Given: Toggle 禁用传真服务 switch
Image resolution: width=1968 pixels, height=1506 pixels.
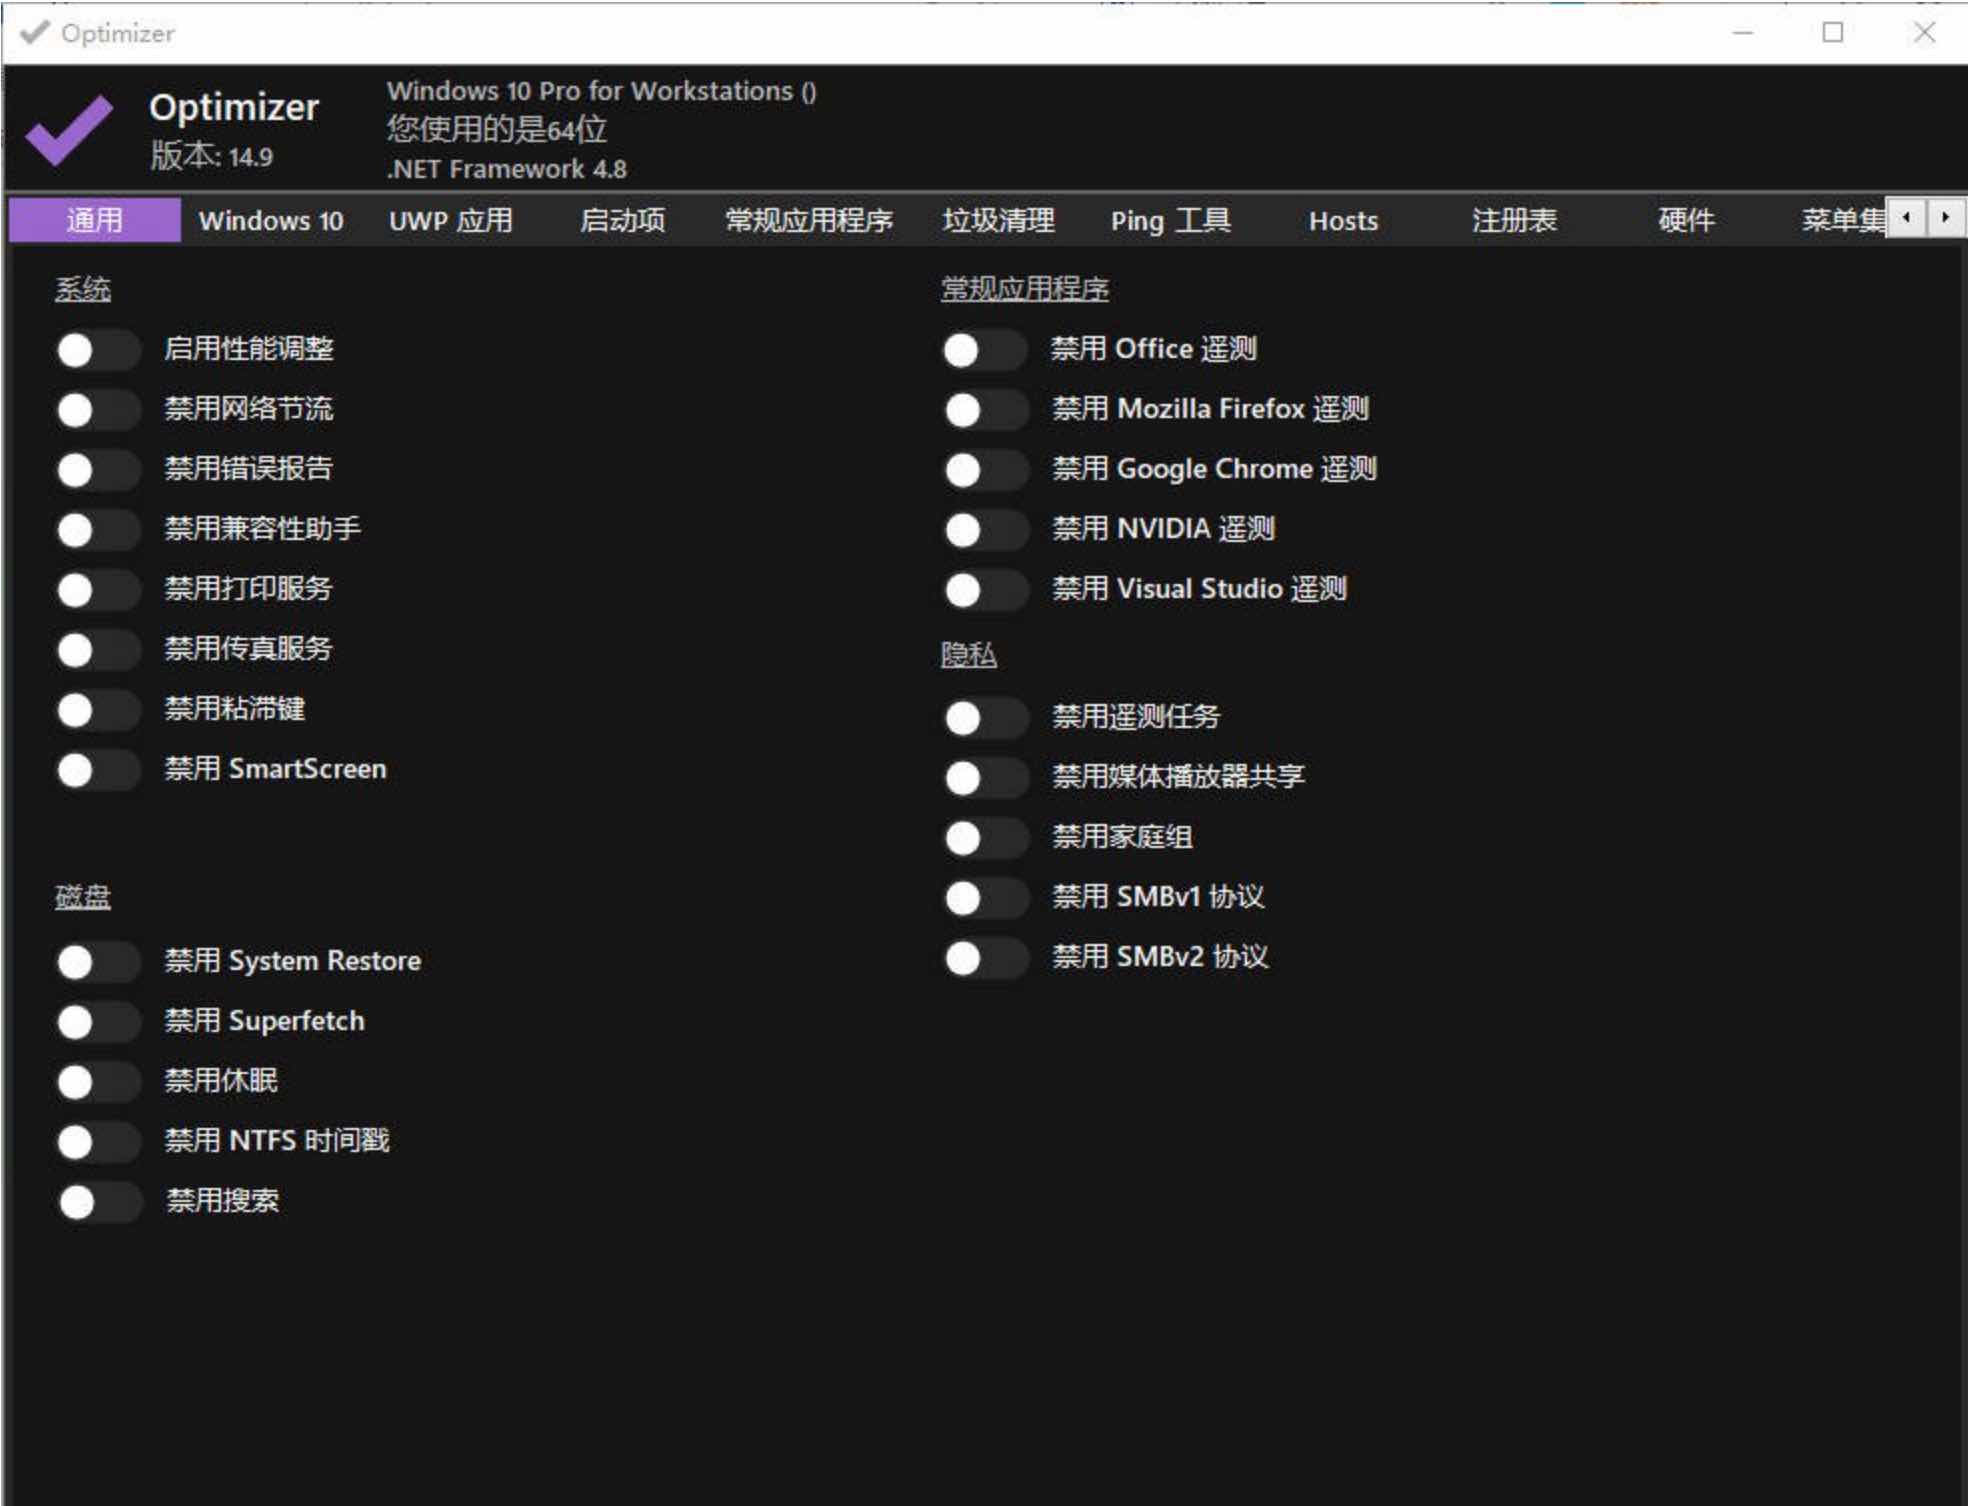Looking at the screenshot, I should point(97,650).
